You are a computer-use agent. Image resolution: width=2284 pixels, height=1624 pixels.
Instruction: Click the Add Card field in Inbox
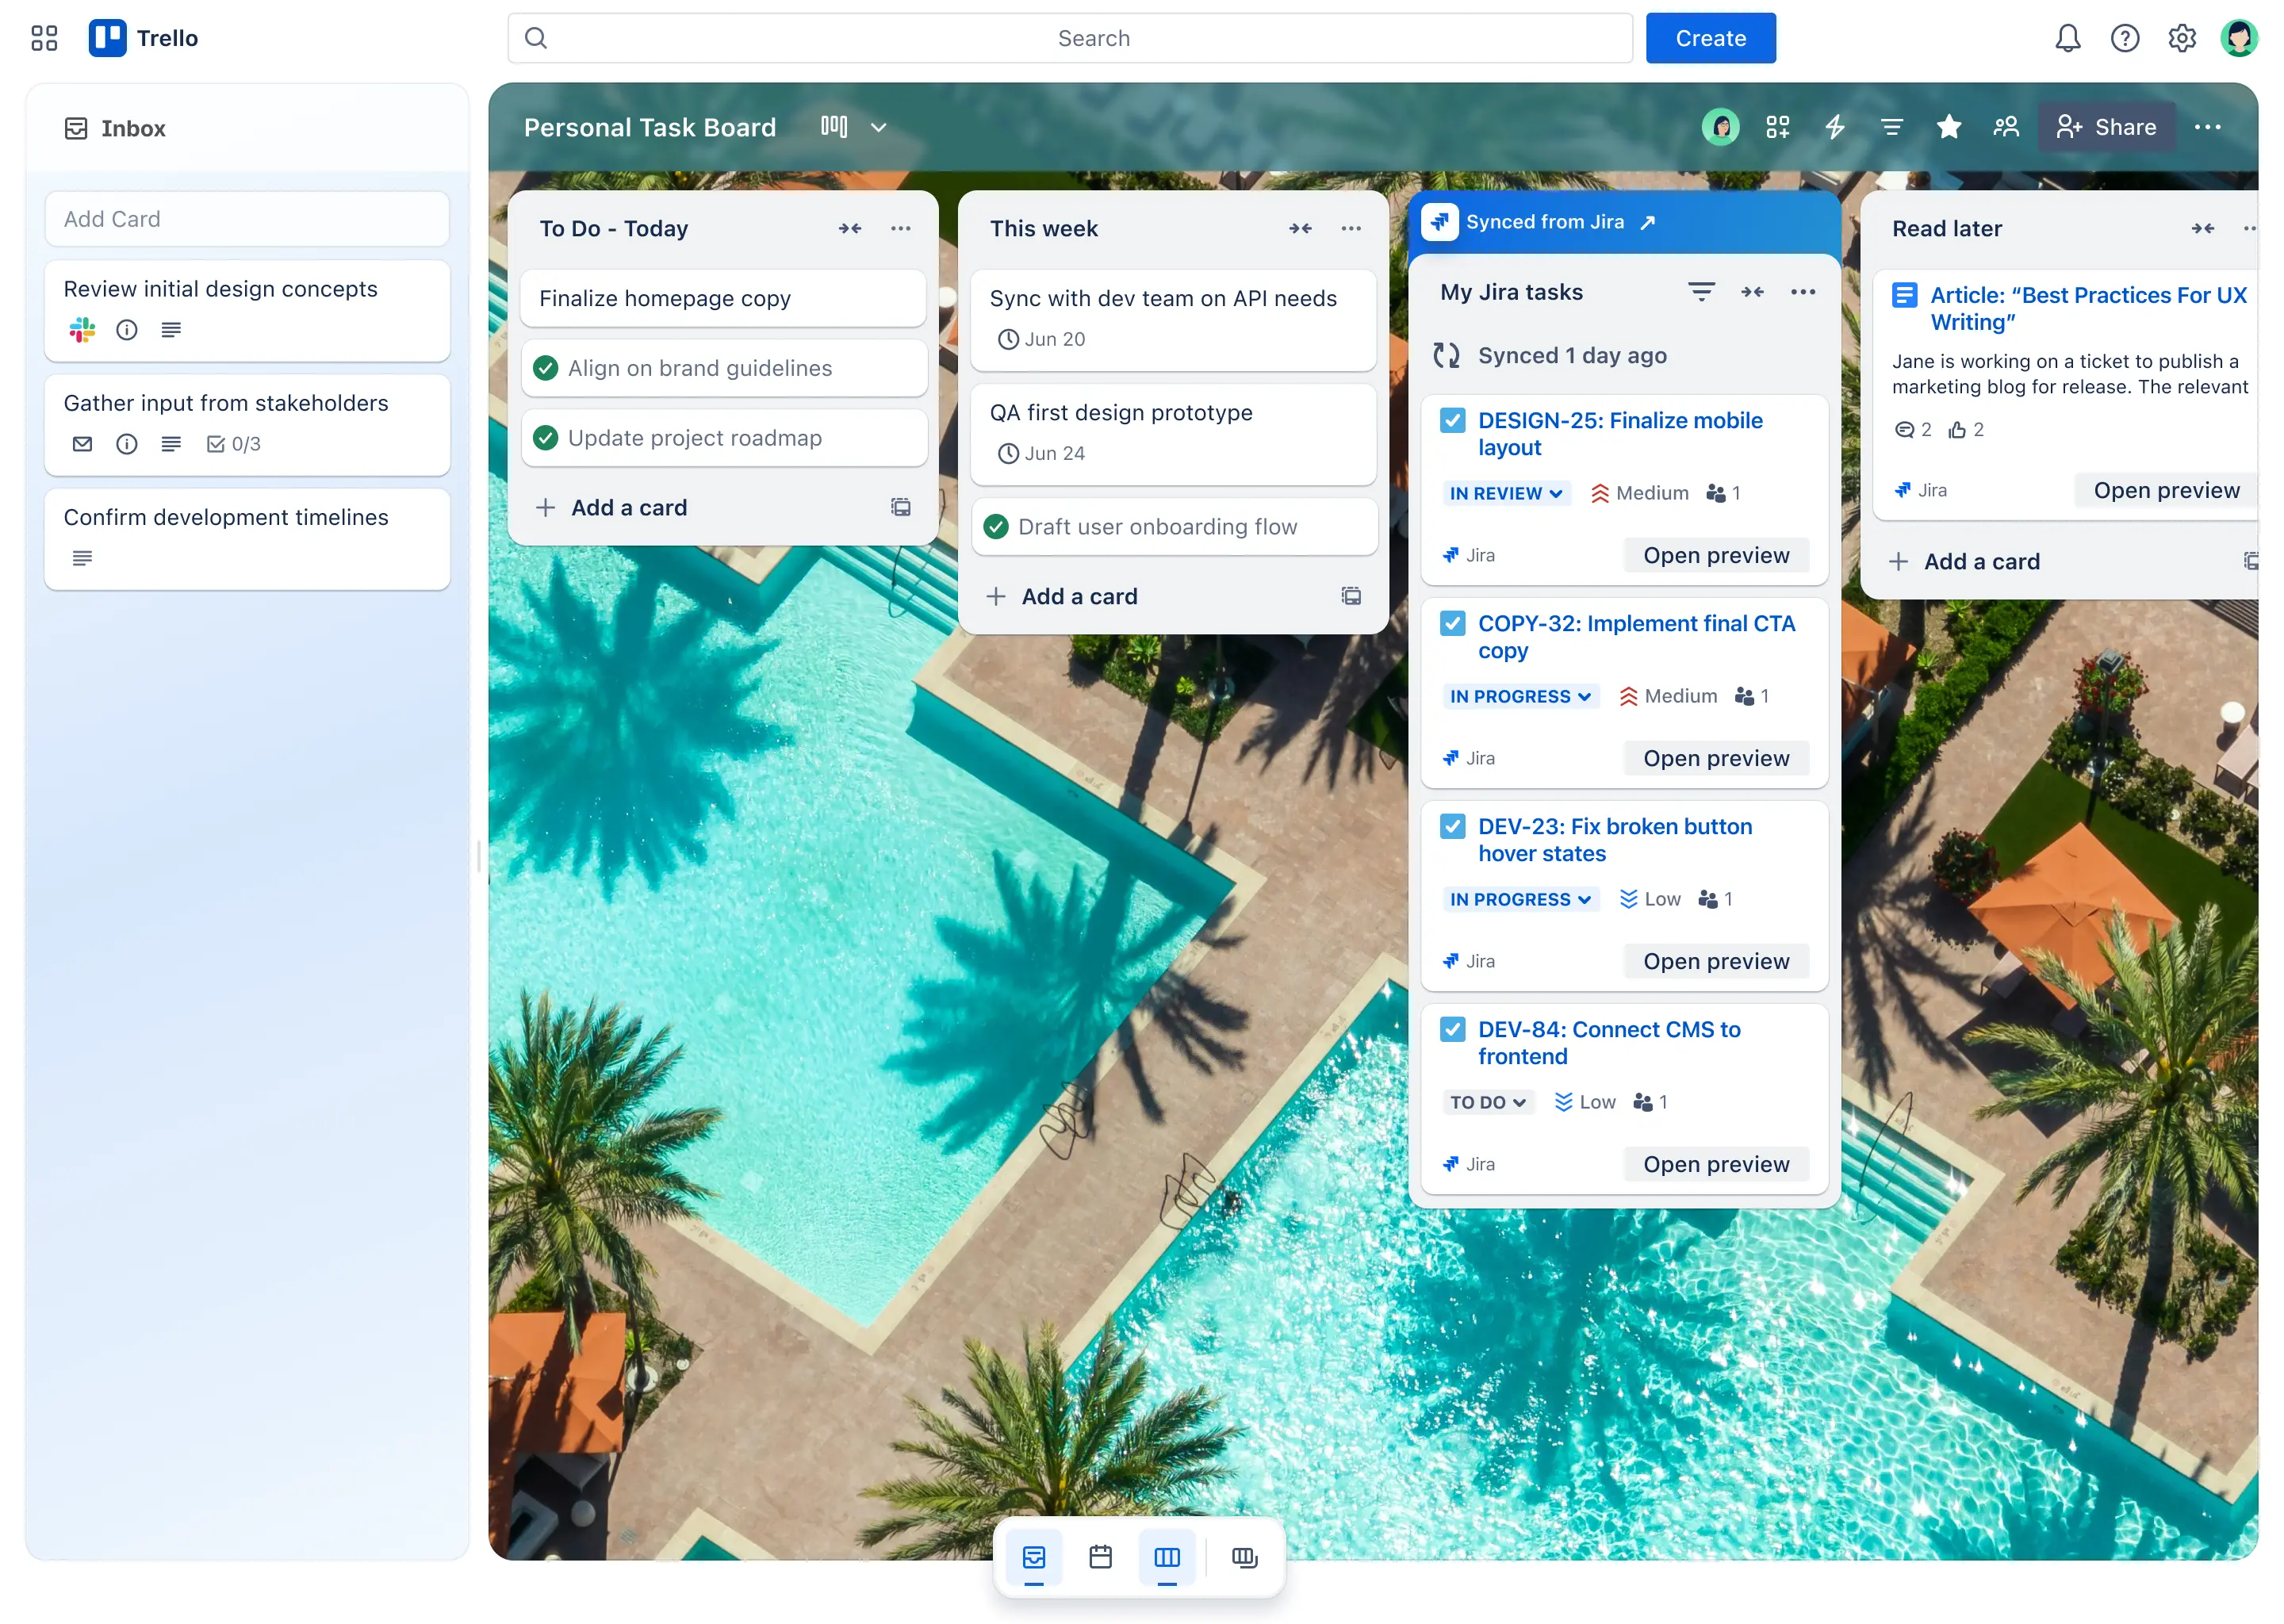tap(246, 218)
